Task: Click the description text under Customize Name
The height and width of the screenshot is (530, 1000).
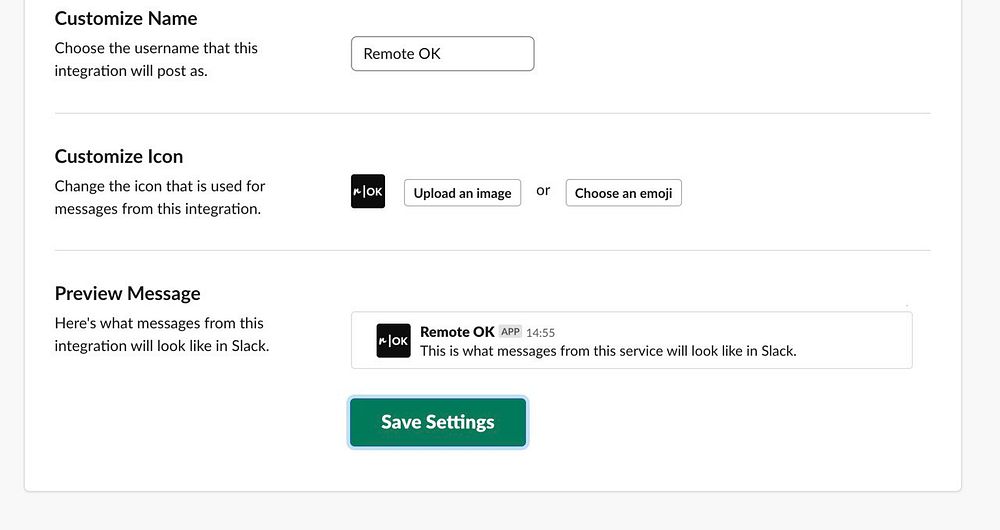Action: click(156, 59)
